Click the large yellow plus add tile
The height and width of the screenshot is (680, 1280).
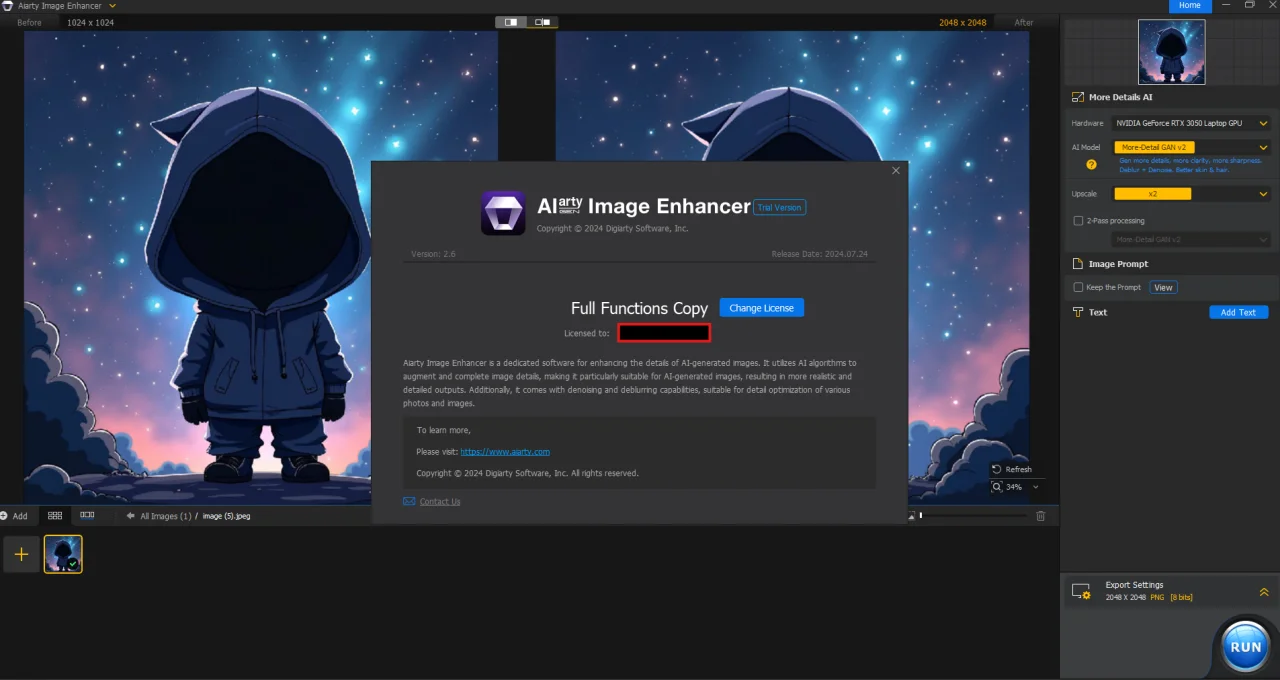pos(21,554)
